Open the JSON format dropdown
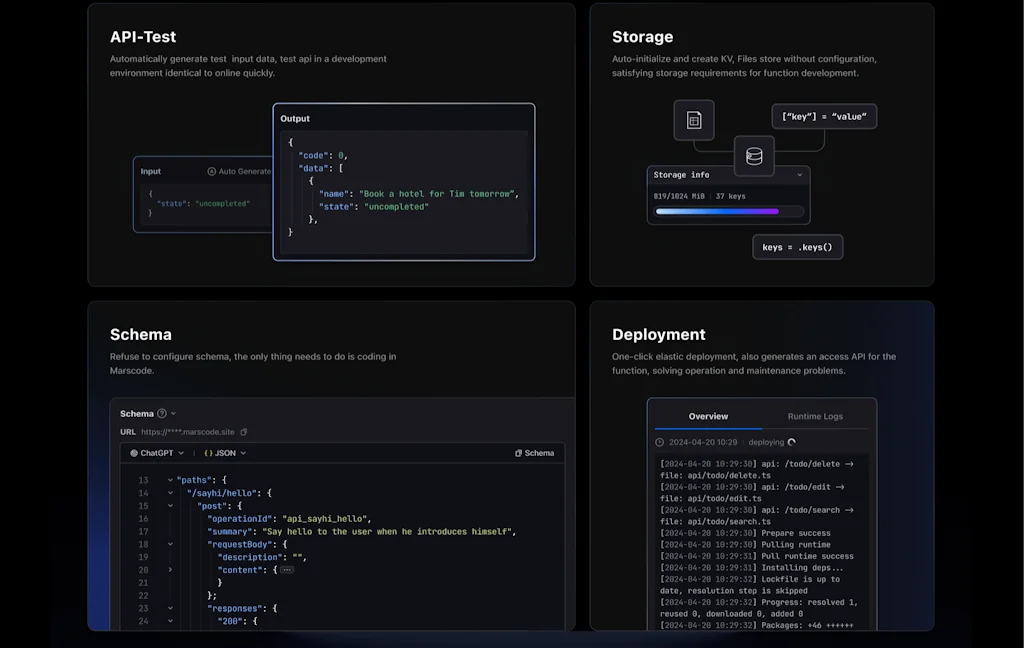This screenshot has width=1024, height=648. coord(241,453)
